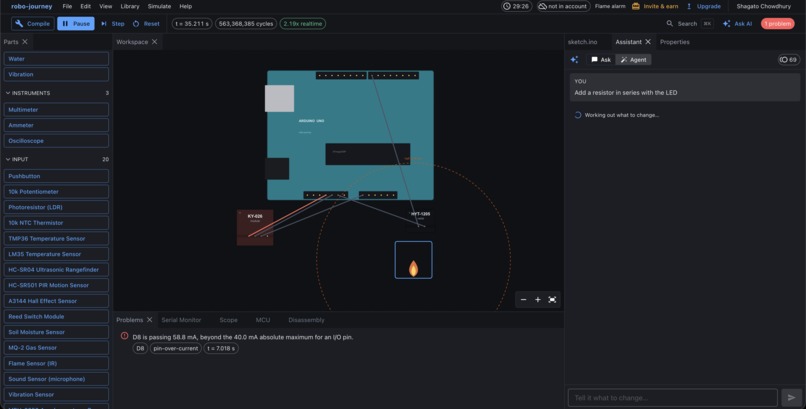Image resolution: width=806 pixels, height=409 pixels.
Task: Click the problem error icon
Action: click(x=124, y=336)
